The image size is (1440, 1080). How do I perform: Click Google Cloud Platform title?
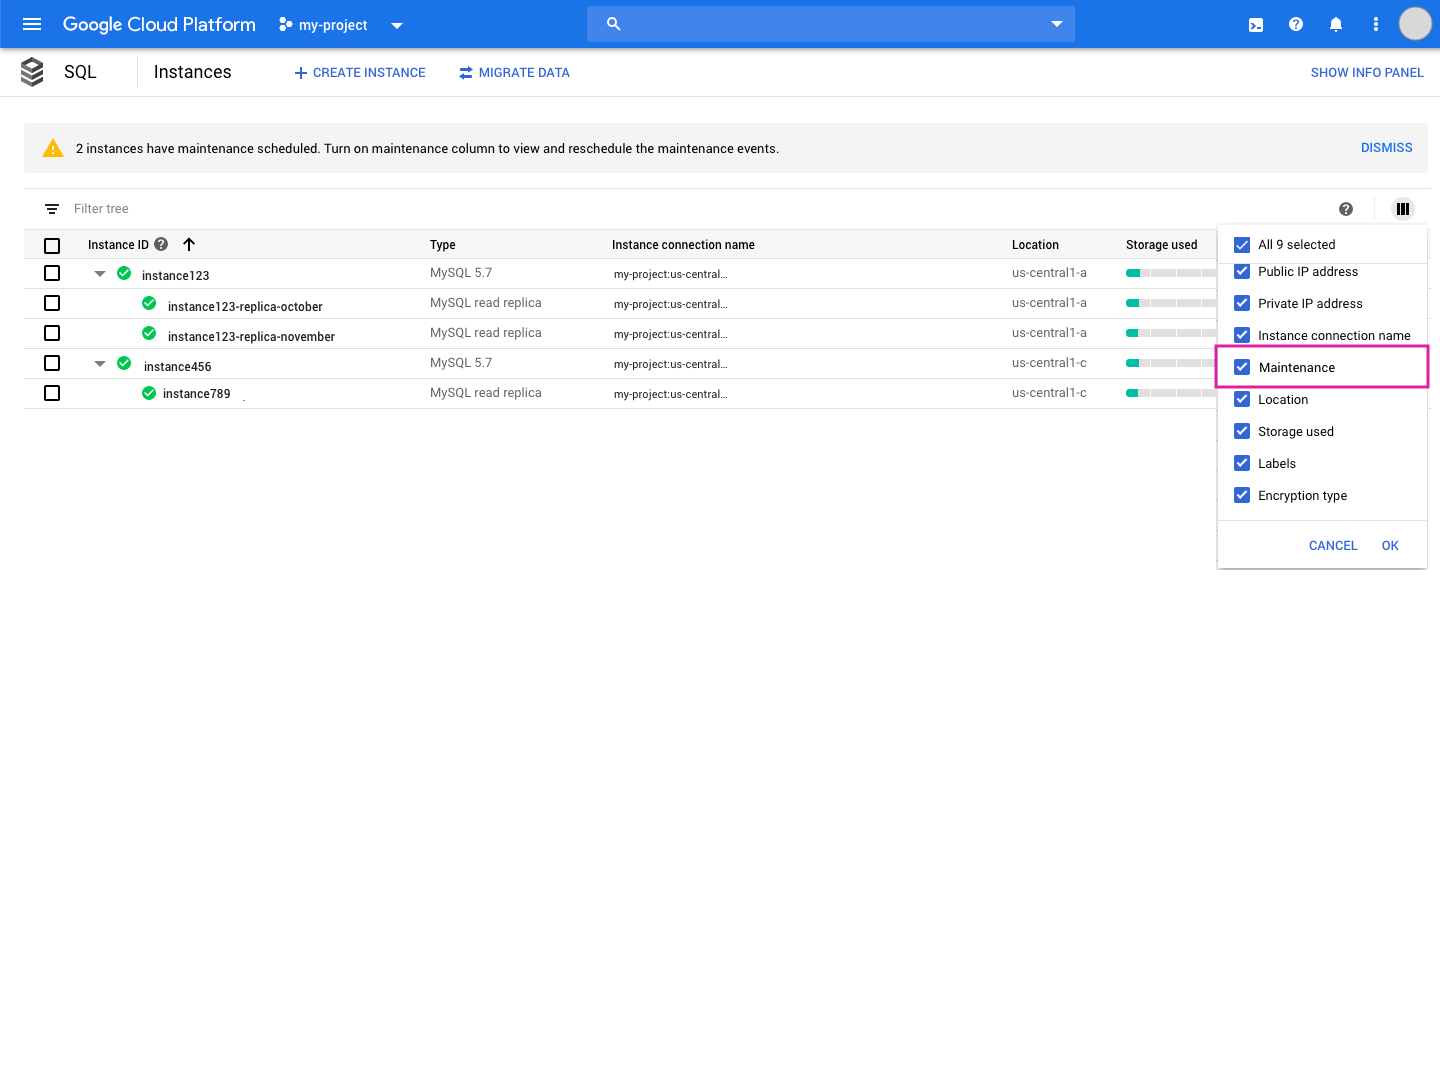[159, 24]
